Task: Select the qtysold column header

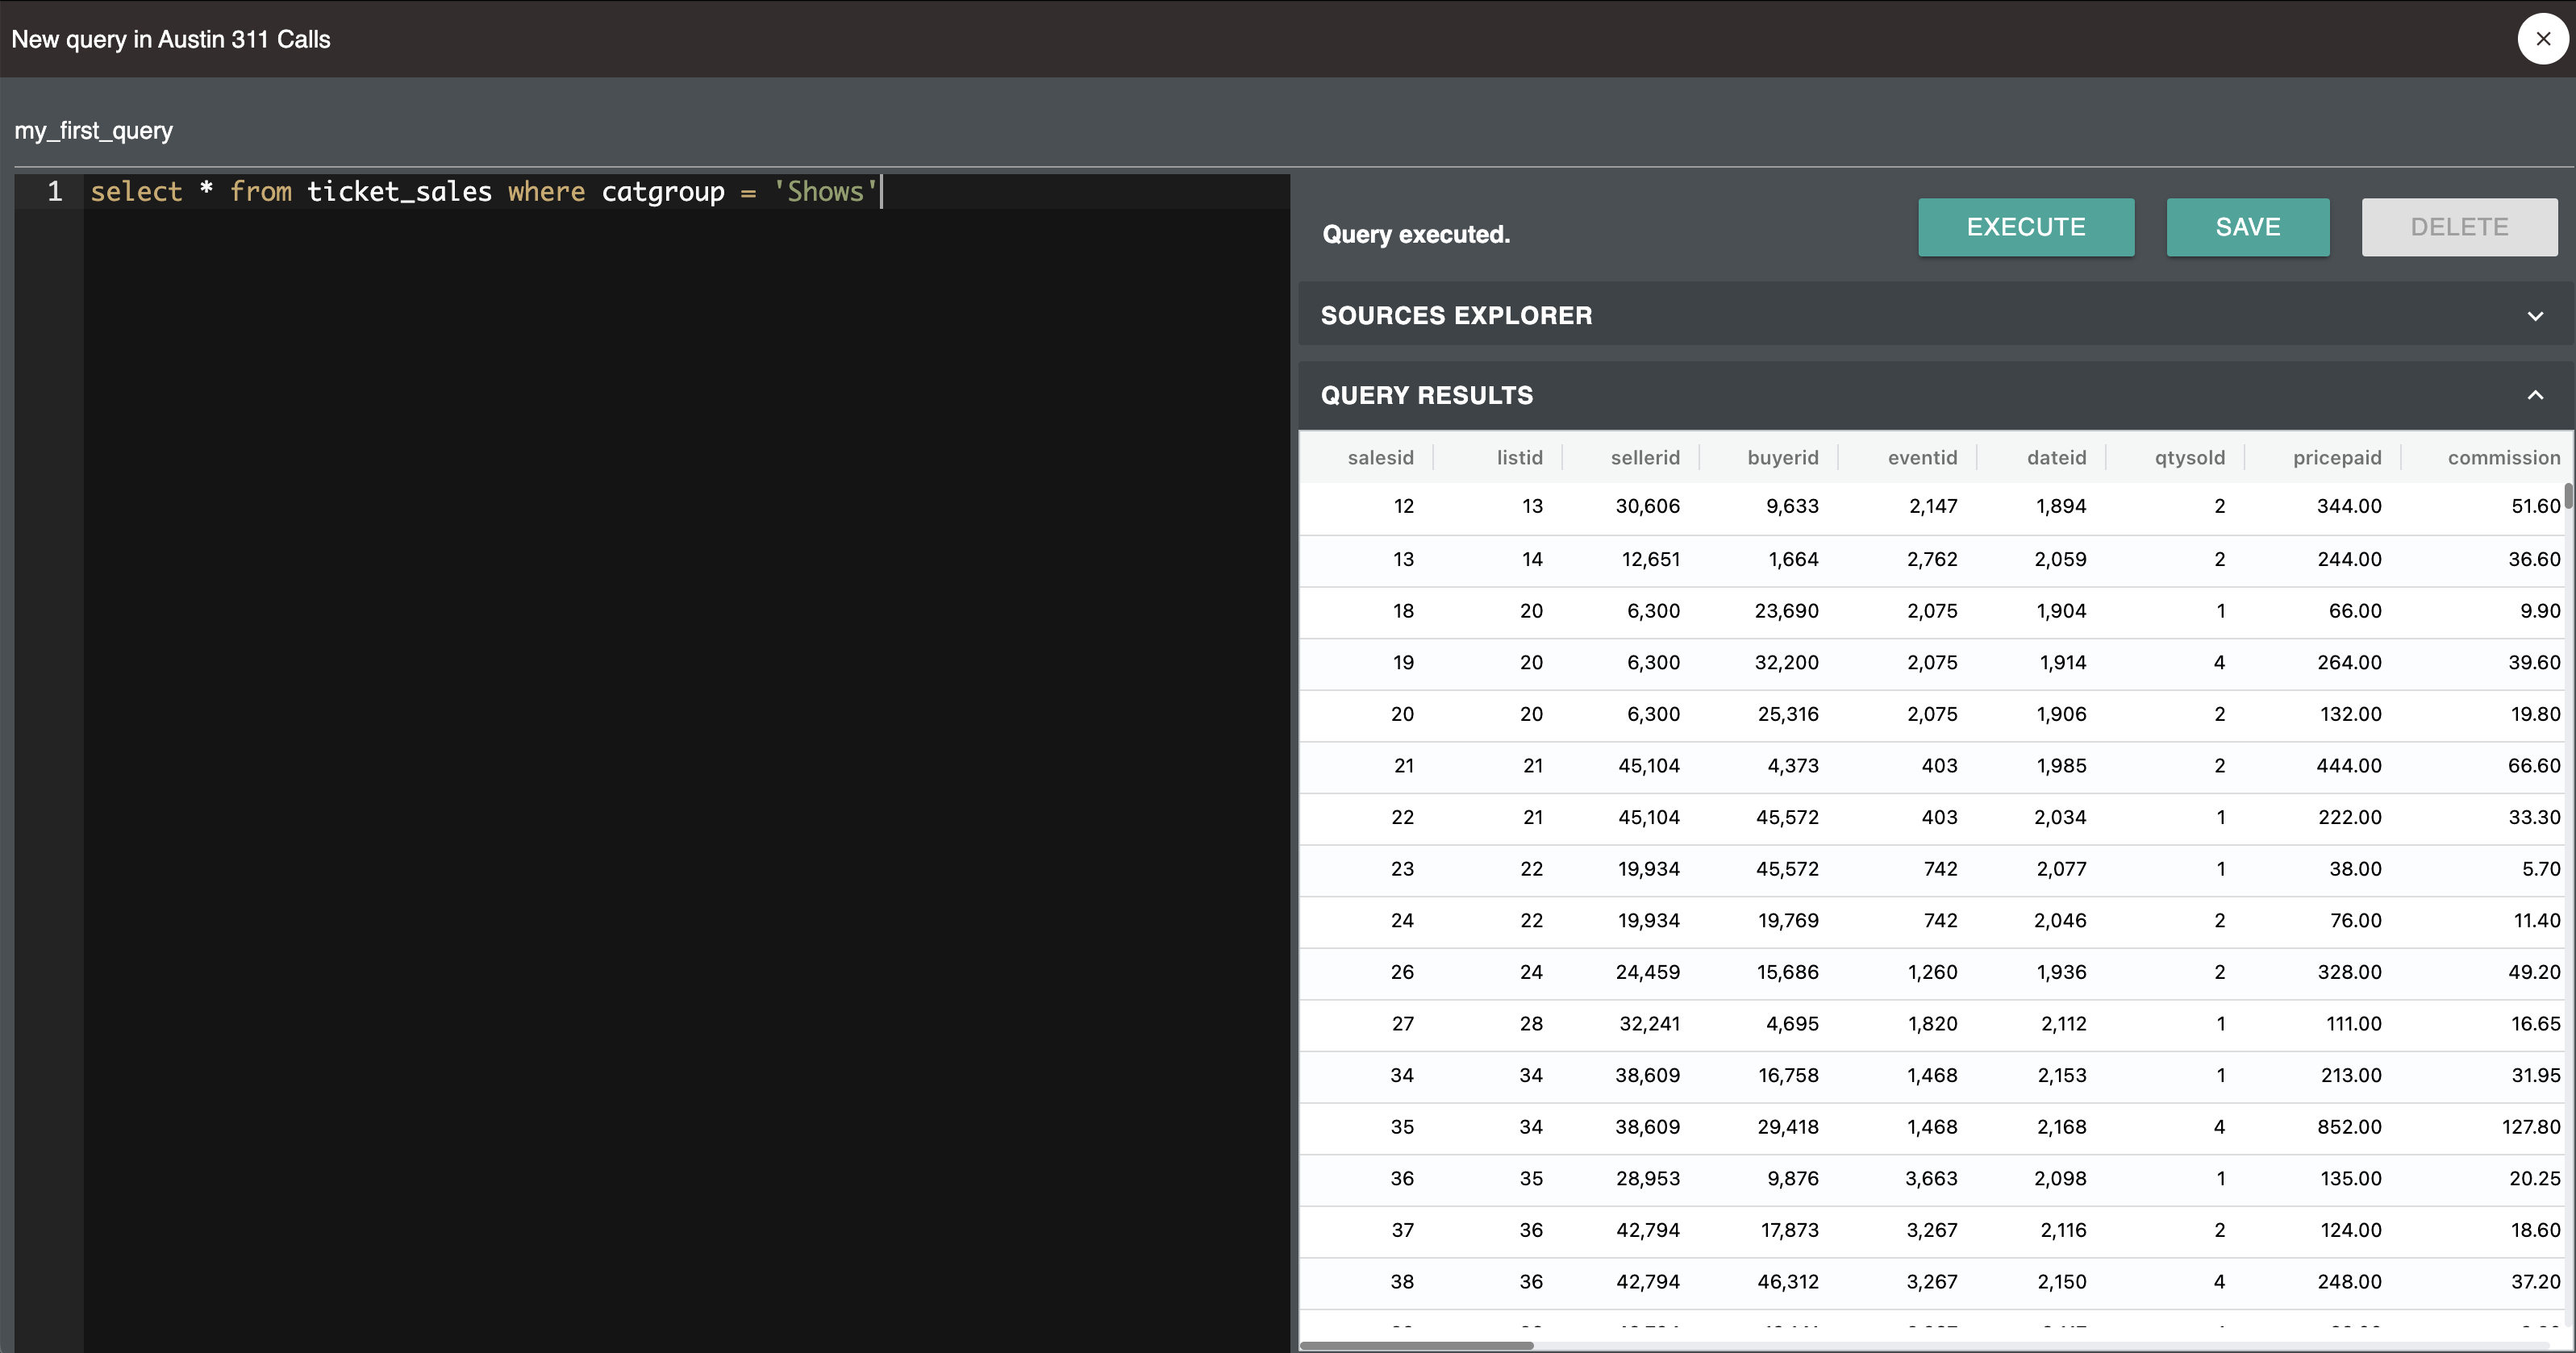Action: (x=2190, y=457)
